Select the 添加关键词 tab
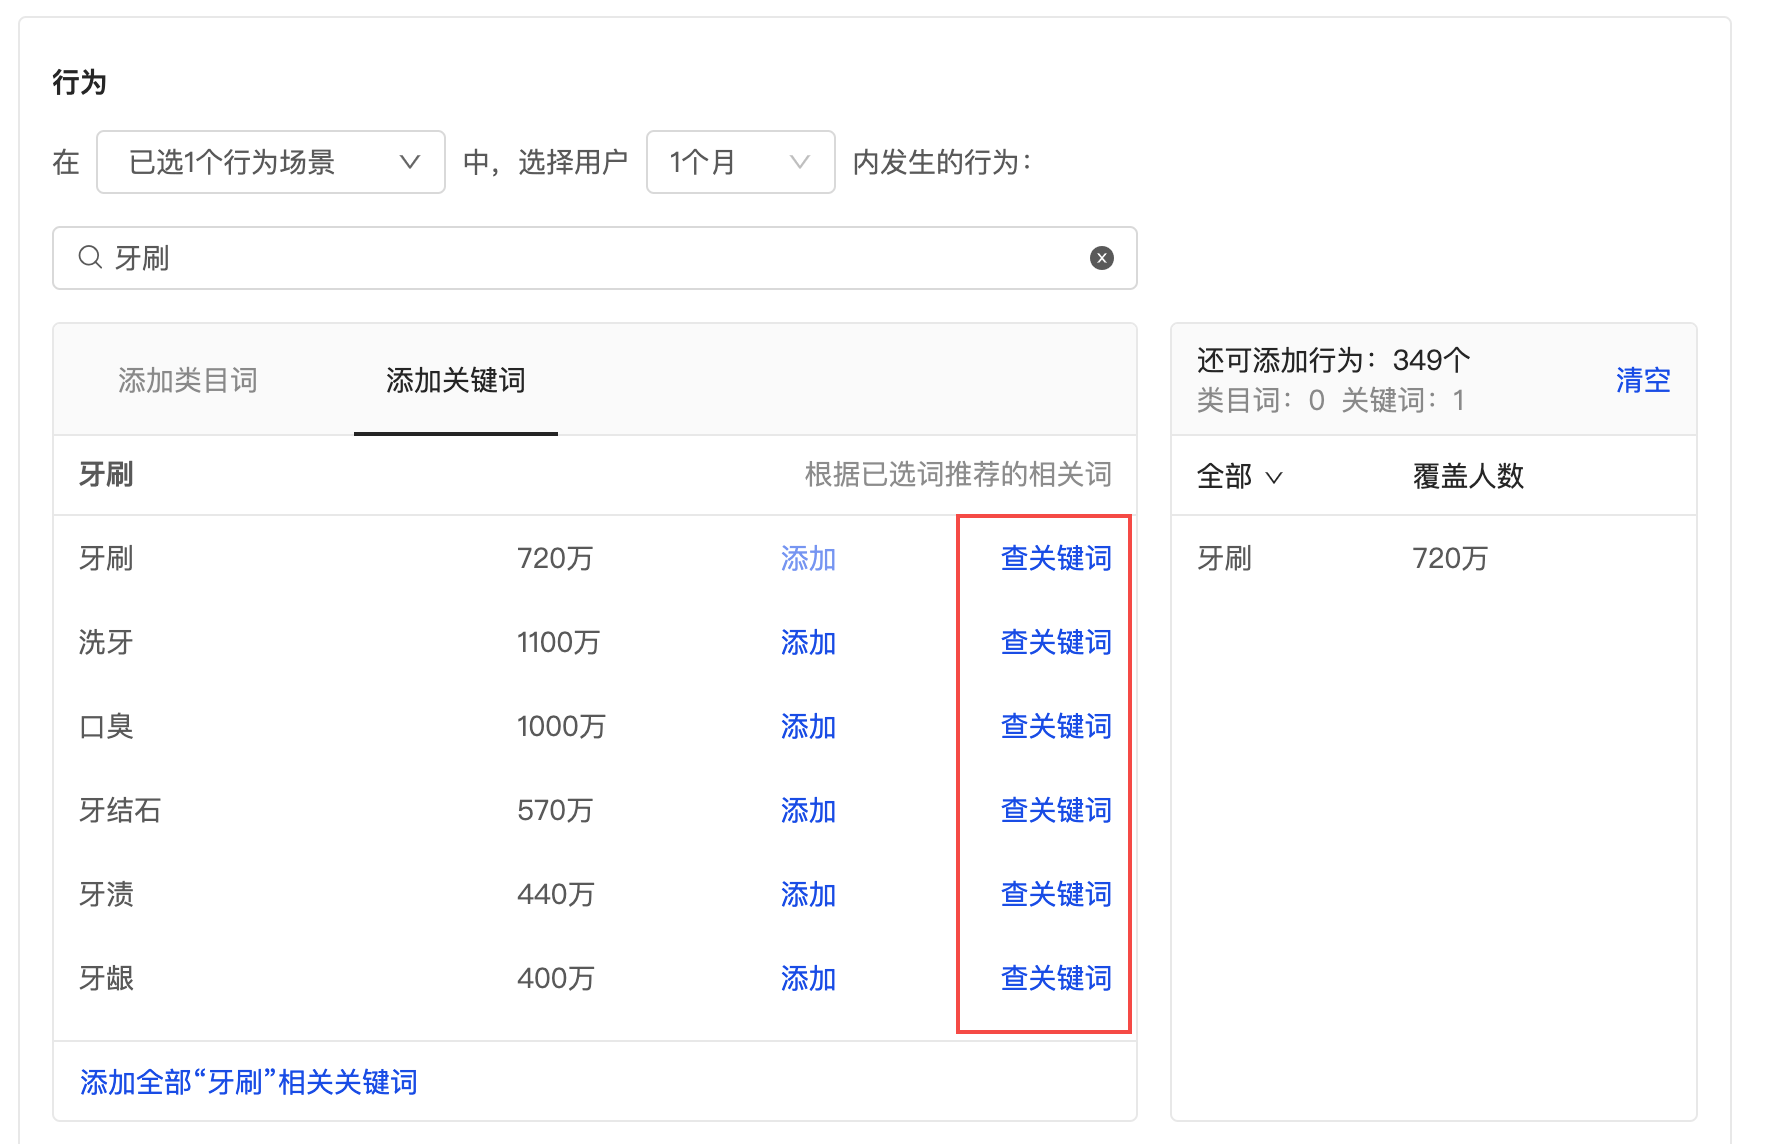The image size is (1766, 1144). click(x=455, y=381)
